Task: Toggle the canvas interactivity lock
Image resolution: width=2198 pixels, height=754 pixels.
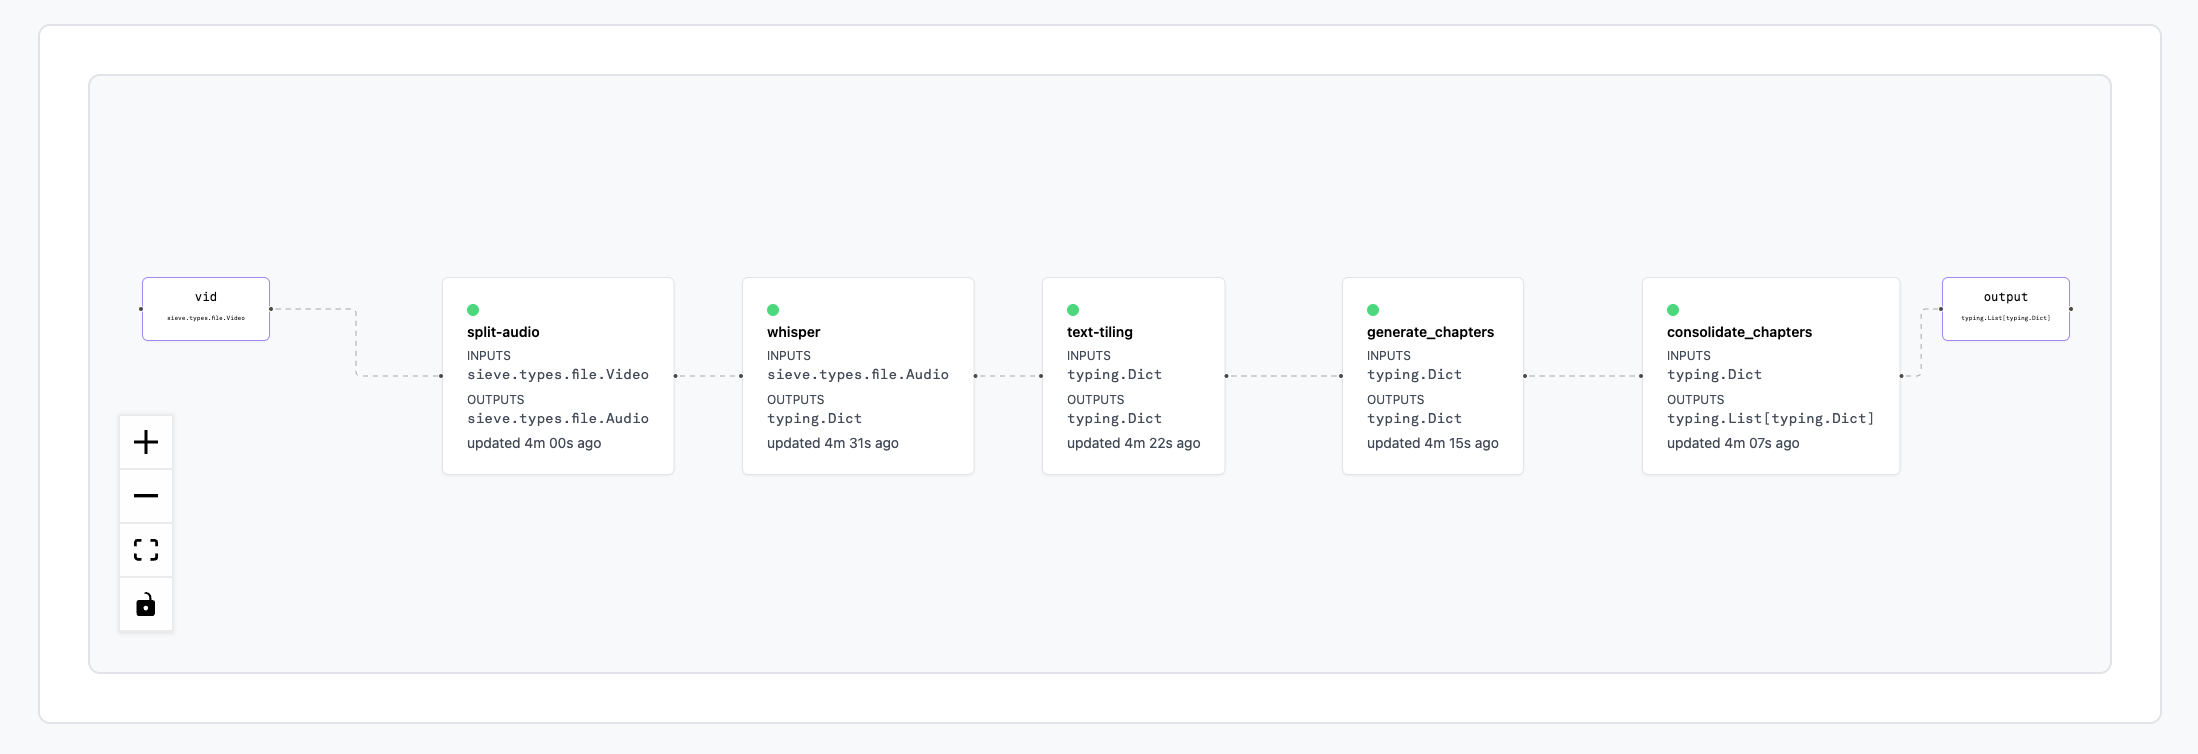Action: pyautogui.click(x=146, y=604)
